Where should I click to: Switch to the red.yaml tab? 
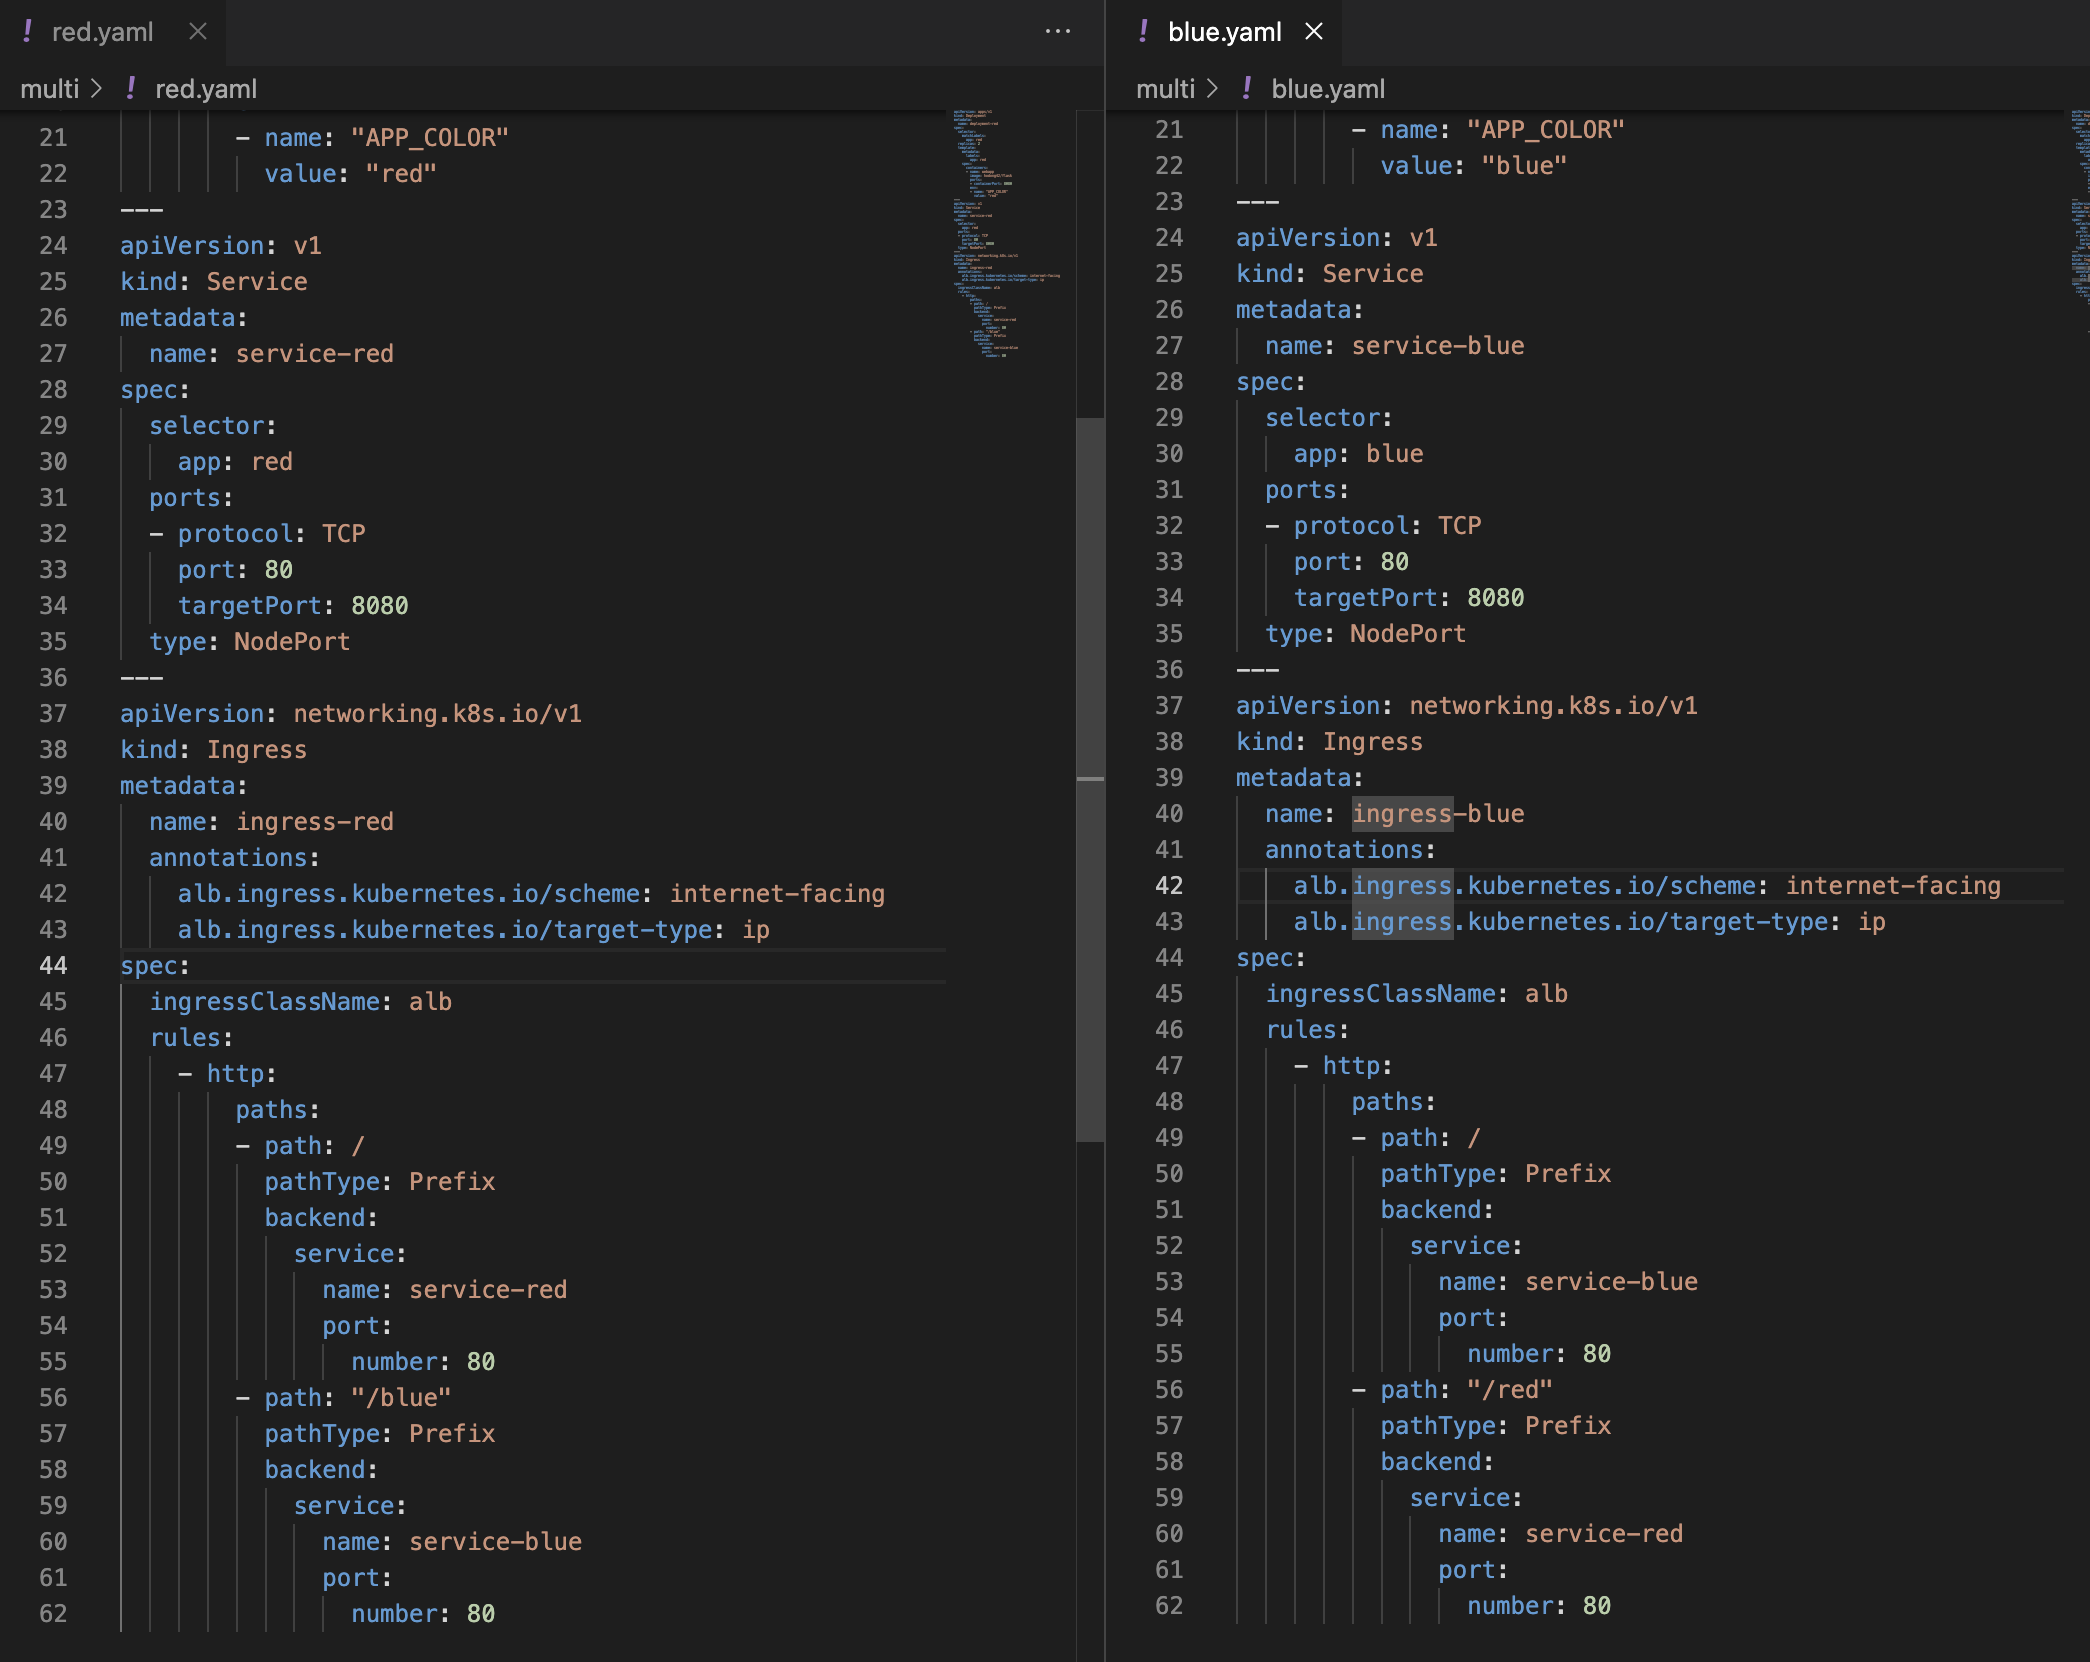point(102,32)
